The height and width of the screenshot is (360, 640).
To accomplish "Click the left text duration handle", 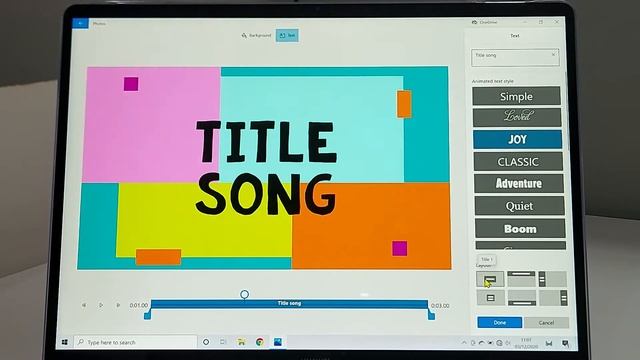I will tap(147, 315).
